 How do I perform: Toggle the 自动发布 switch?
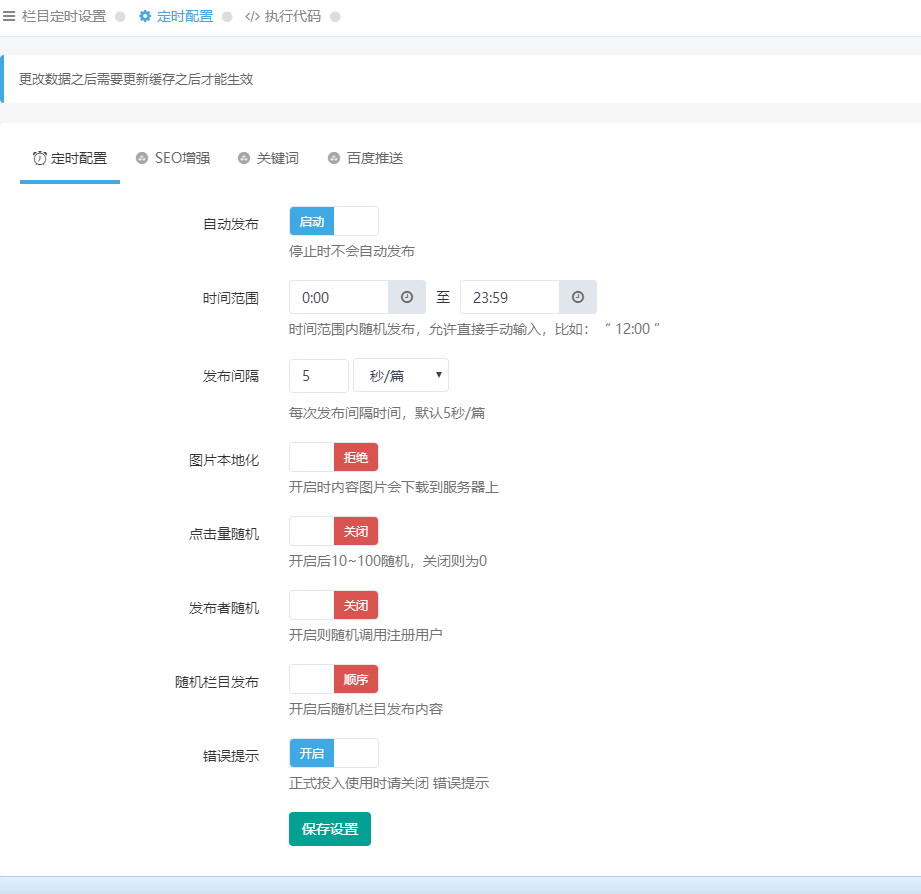click(334, 221)
